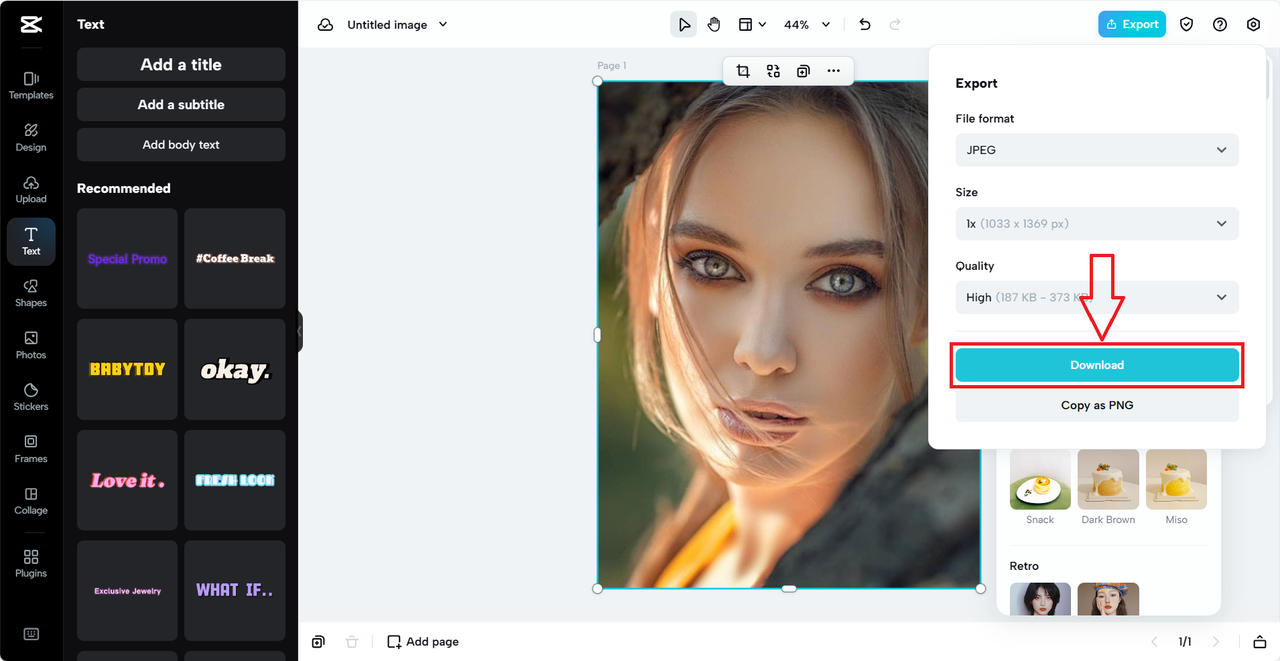Open the Plugins sidebar panel
The image size is (1280, 661).
point(31,564)
